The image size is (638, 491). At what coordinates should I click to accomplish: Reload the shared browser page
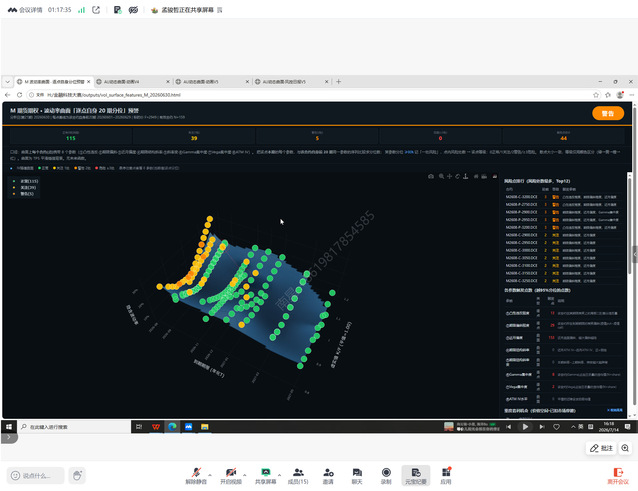pyautogui.click(x=19, y=95)
